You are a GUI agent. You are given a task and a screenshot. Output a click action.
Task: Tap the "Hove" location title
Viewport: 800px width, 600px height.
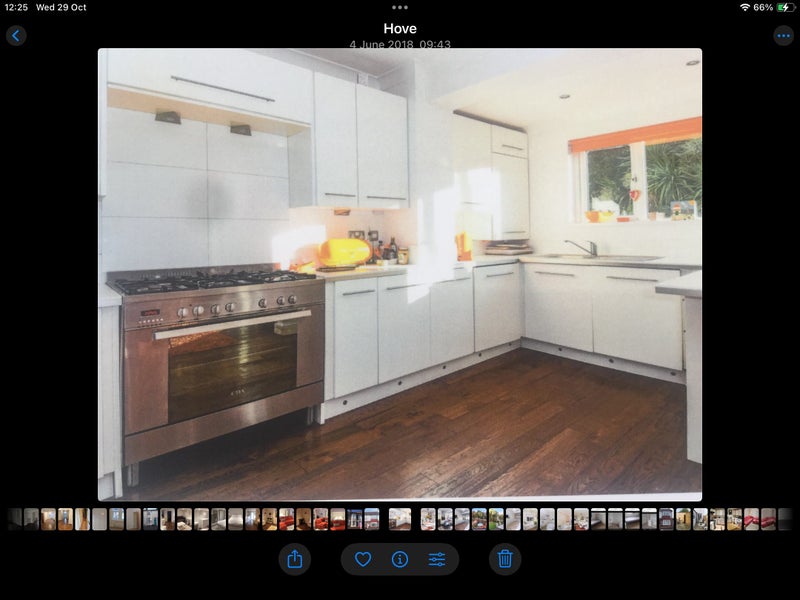pos(400,29)
